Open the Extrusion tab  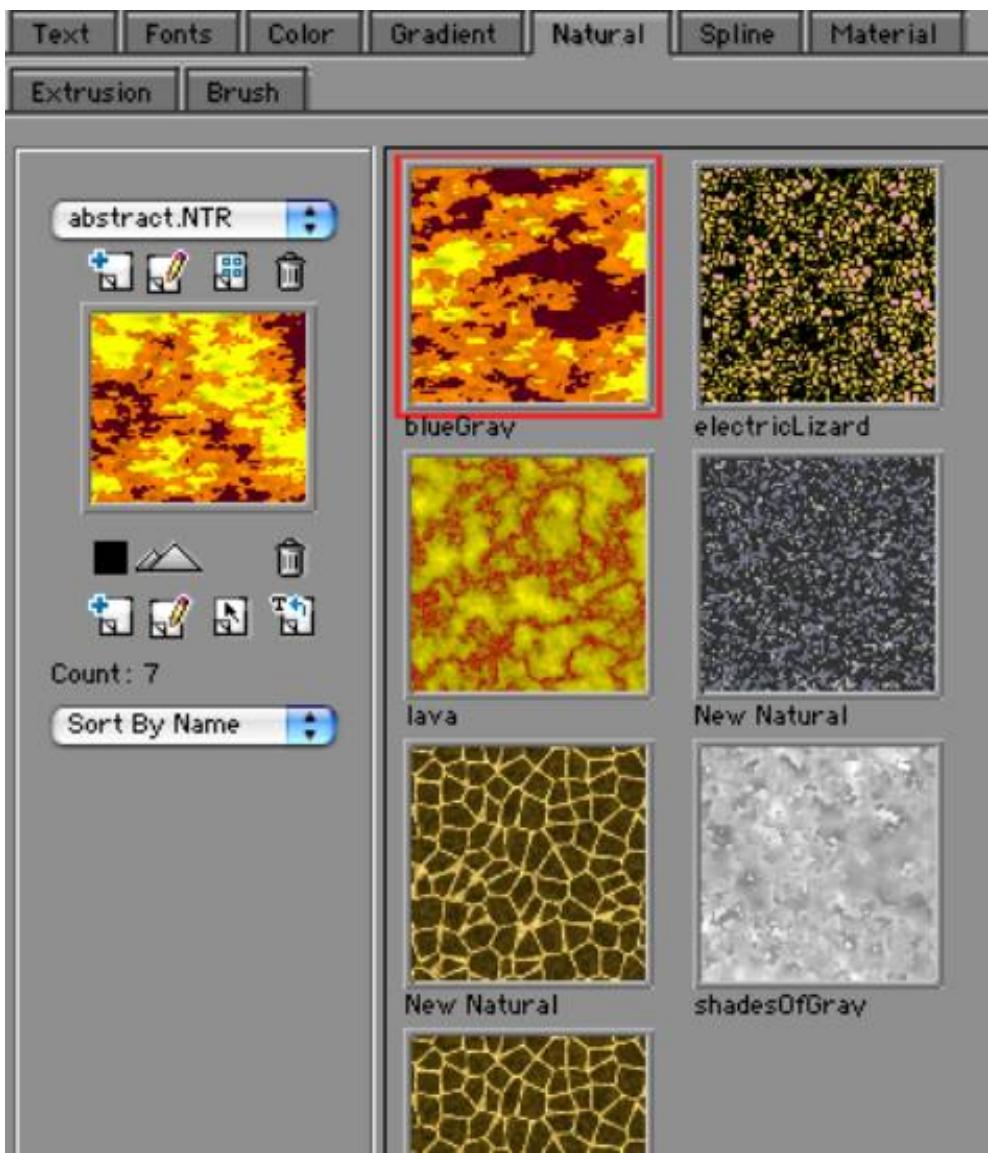click(x=91, y=93)
